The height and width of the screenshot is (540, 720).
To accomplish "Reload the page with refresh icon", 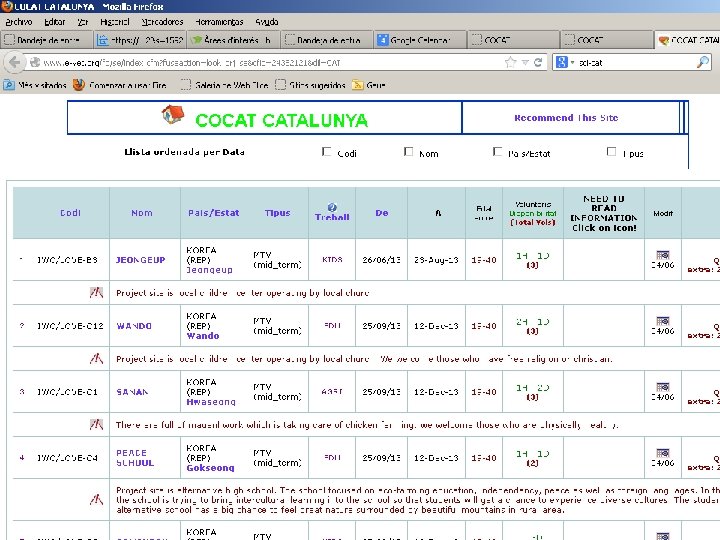I will pyautogui.click(x=538, y=62).
